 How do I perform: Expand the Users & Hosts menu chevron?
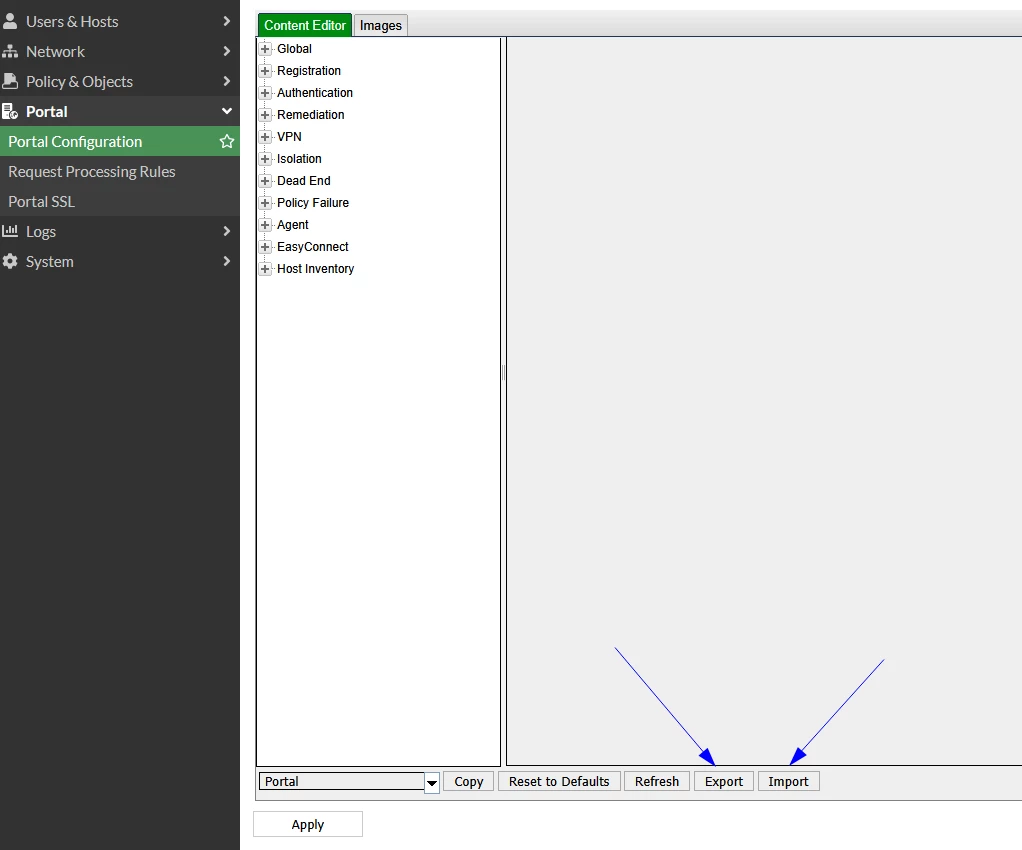226,21
